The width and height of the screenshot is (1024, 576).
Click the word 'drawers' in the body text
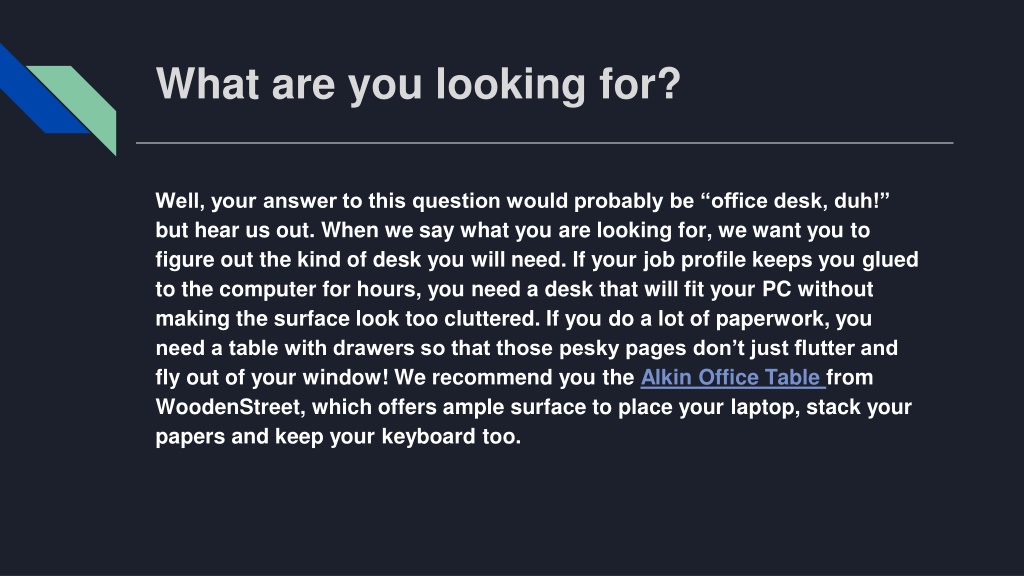coord(374,348)
